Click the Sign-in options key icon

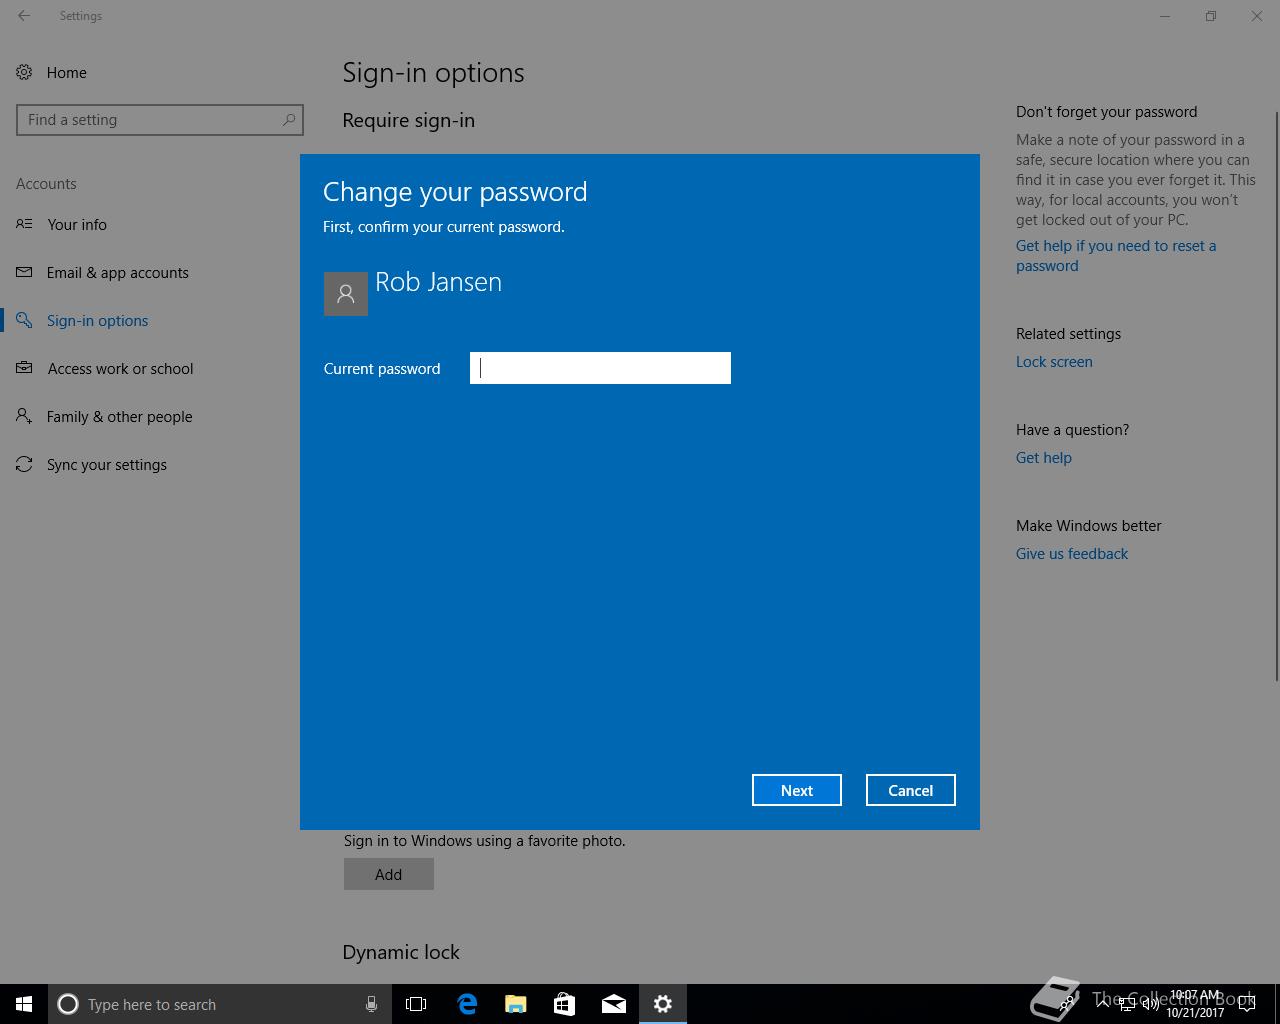24,320
